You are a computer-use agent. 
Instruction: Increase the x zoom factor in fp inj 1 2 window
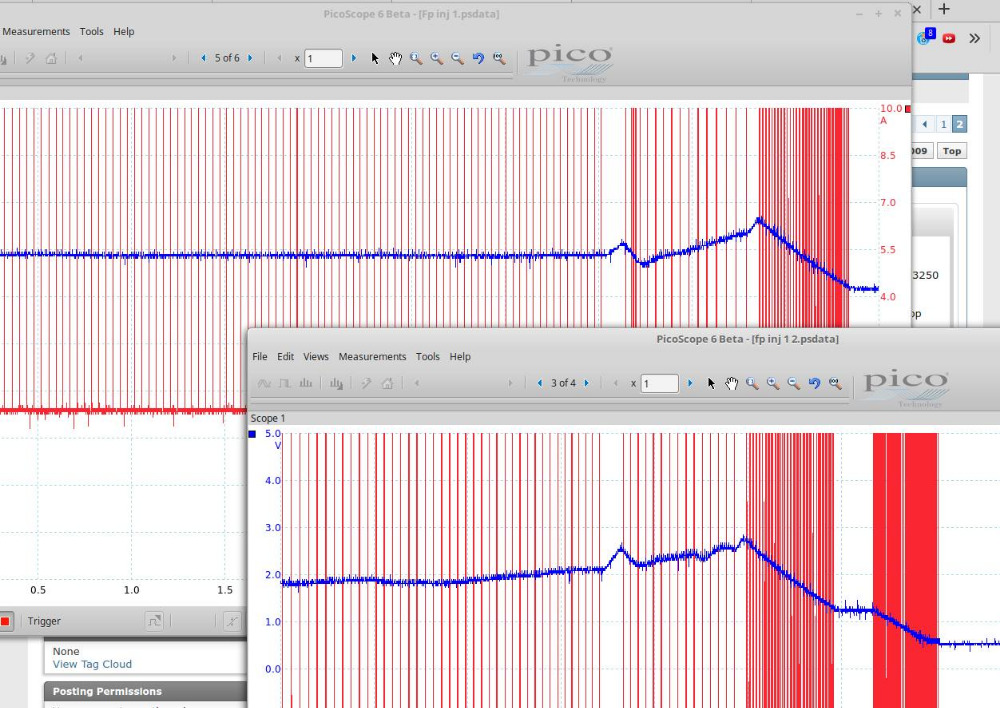coord(690,384)
